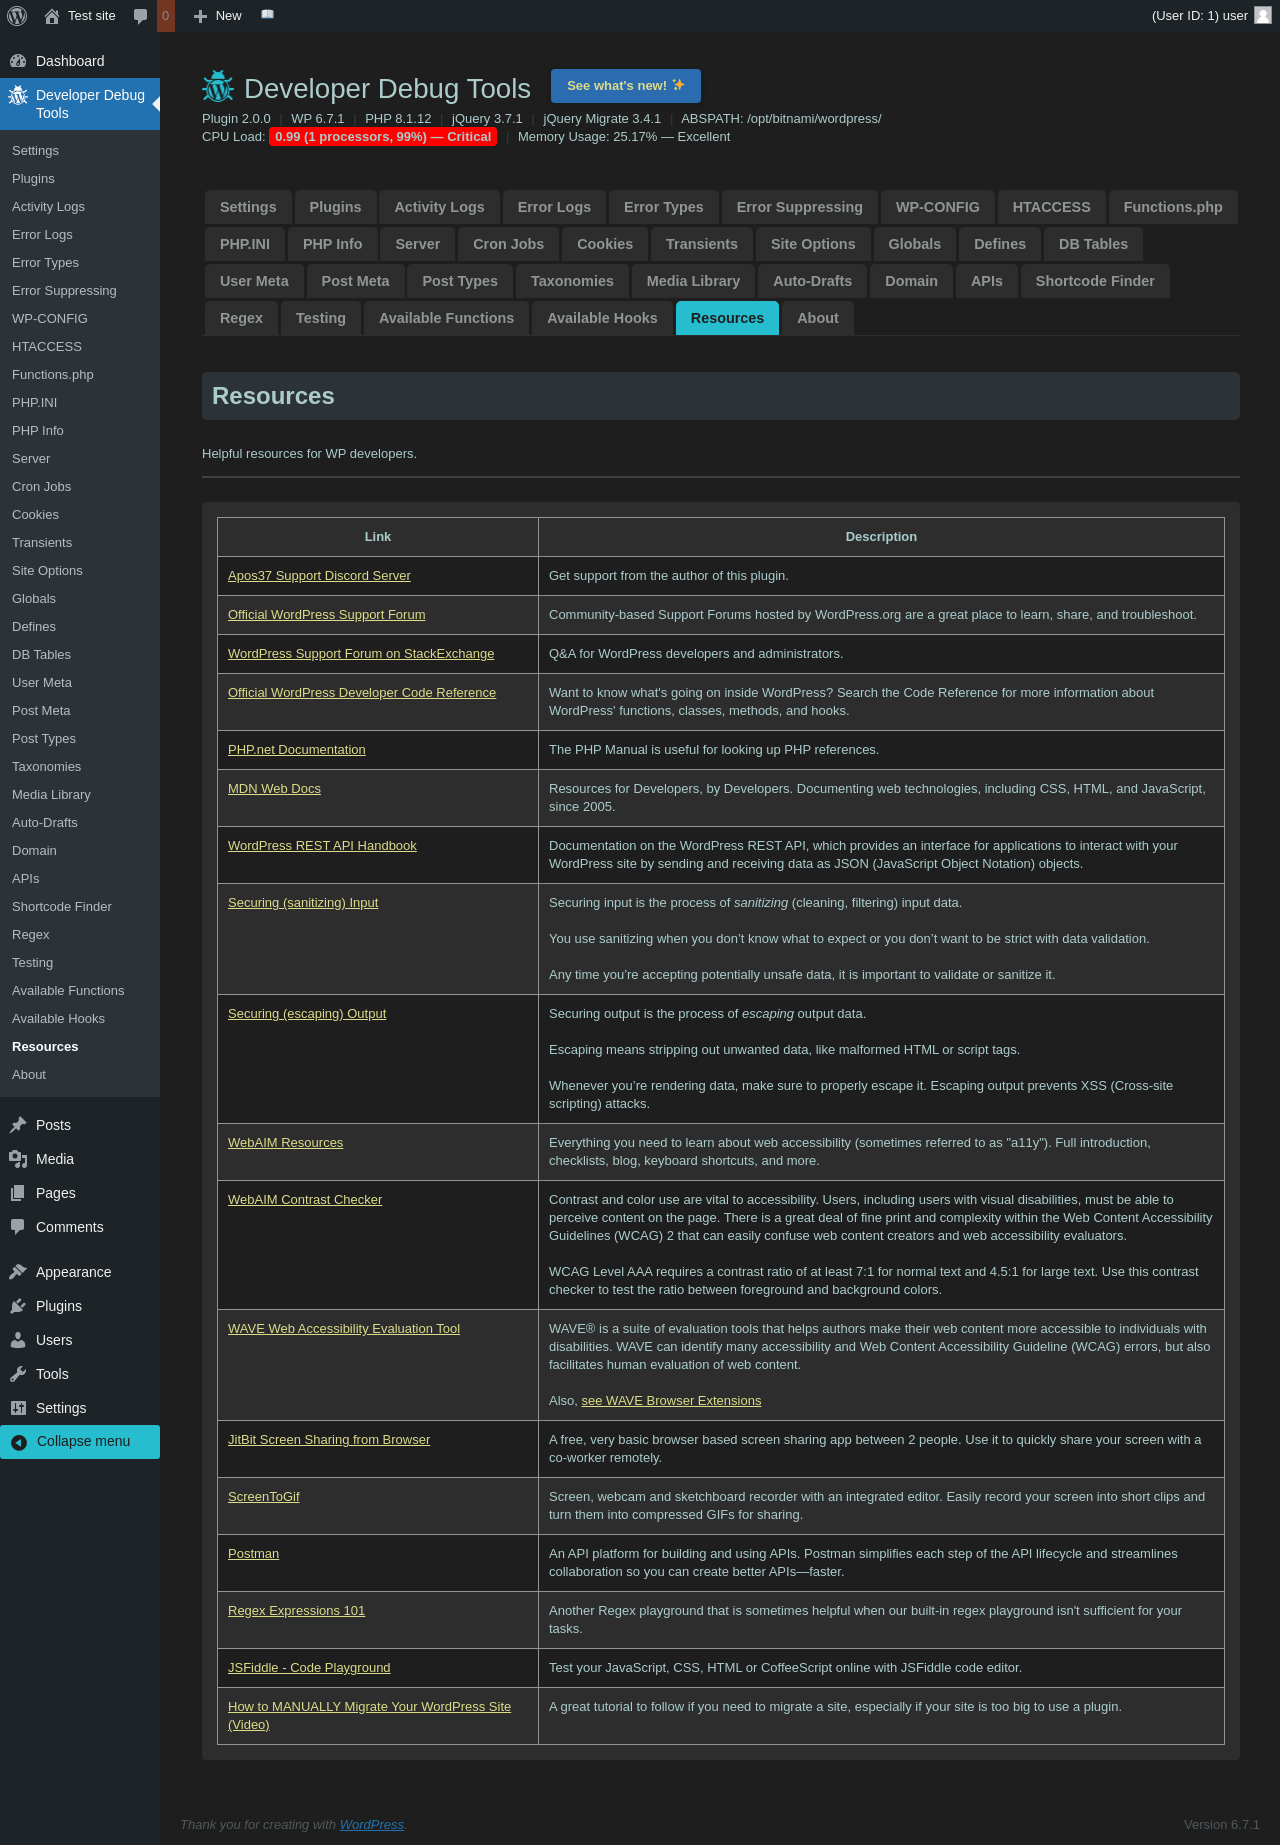Follow the MDN Web Docs link

click(274, 789)
